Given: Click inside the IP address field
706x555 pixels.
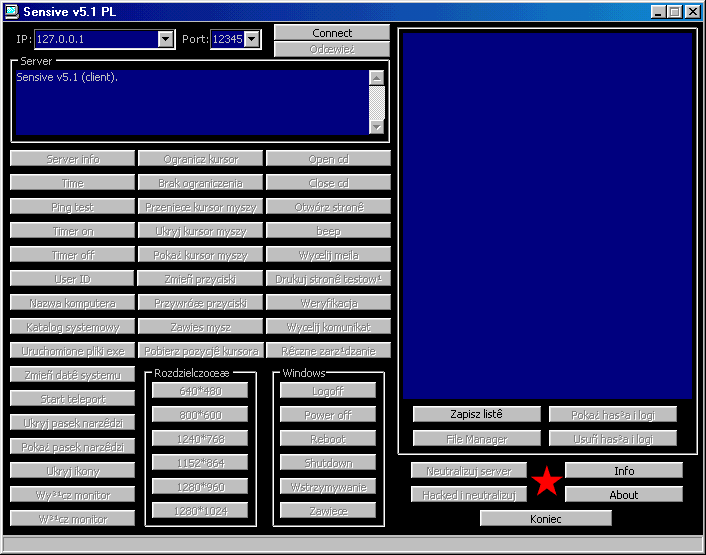Looking at the screenshot, I should pyautogui.click(x=94, y=39).
